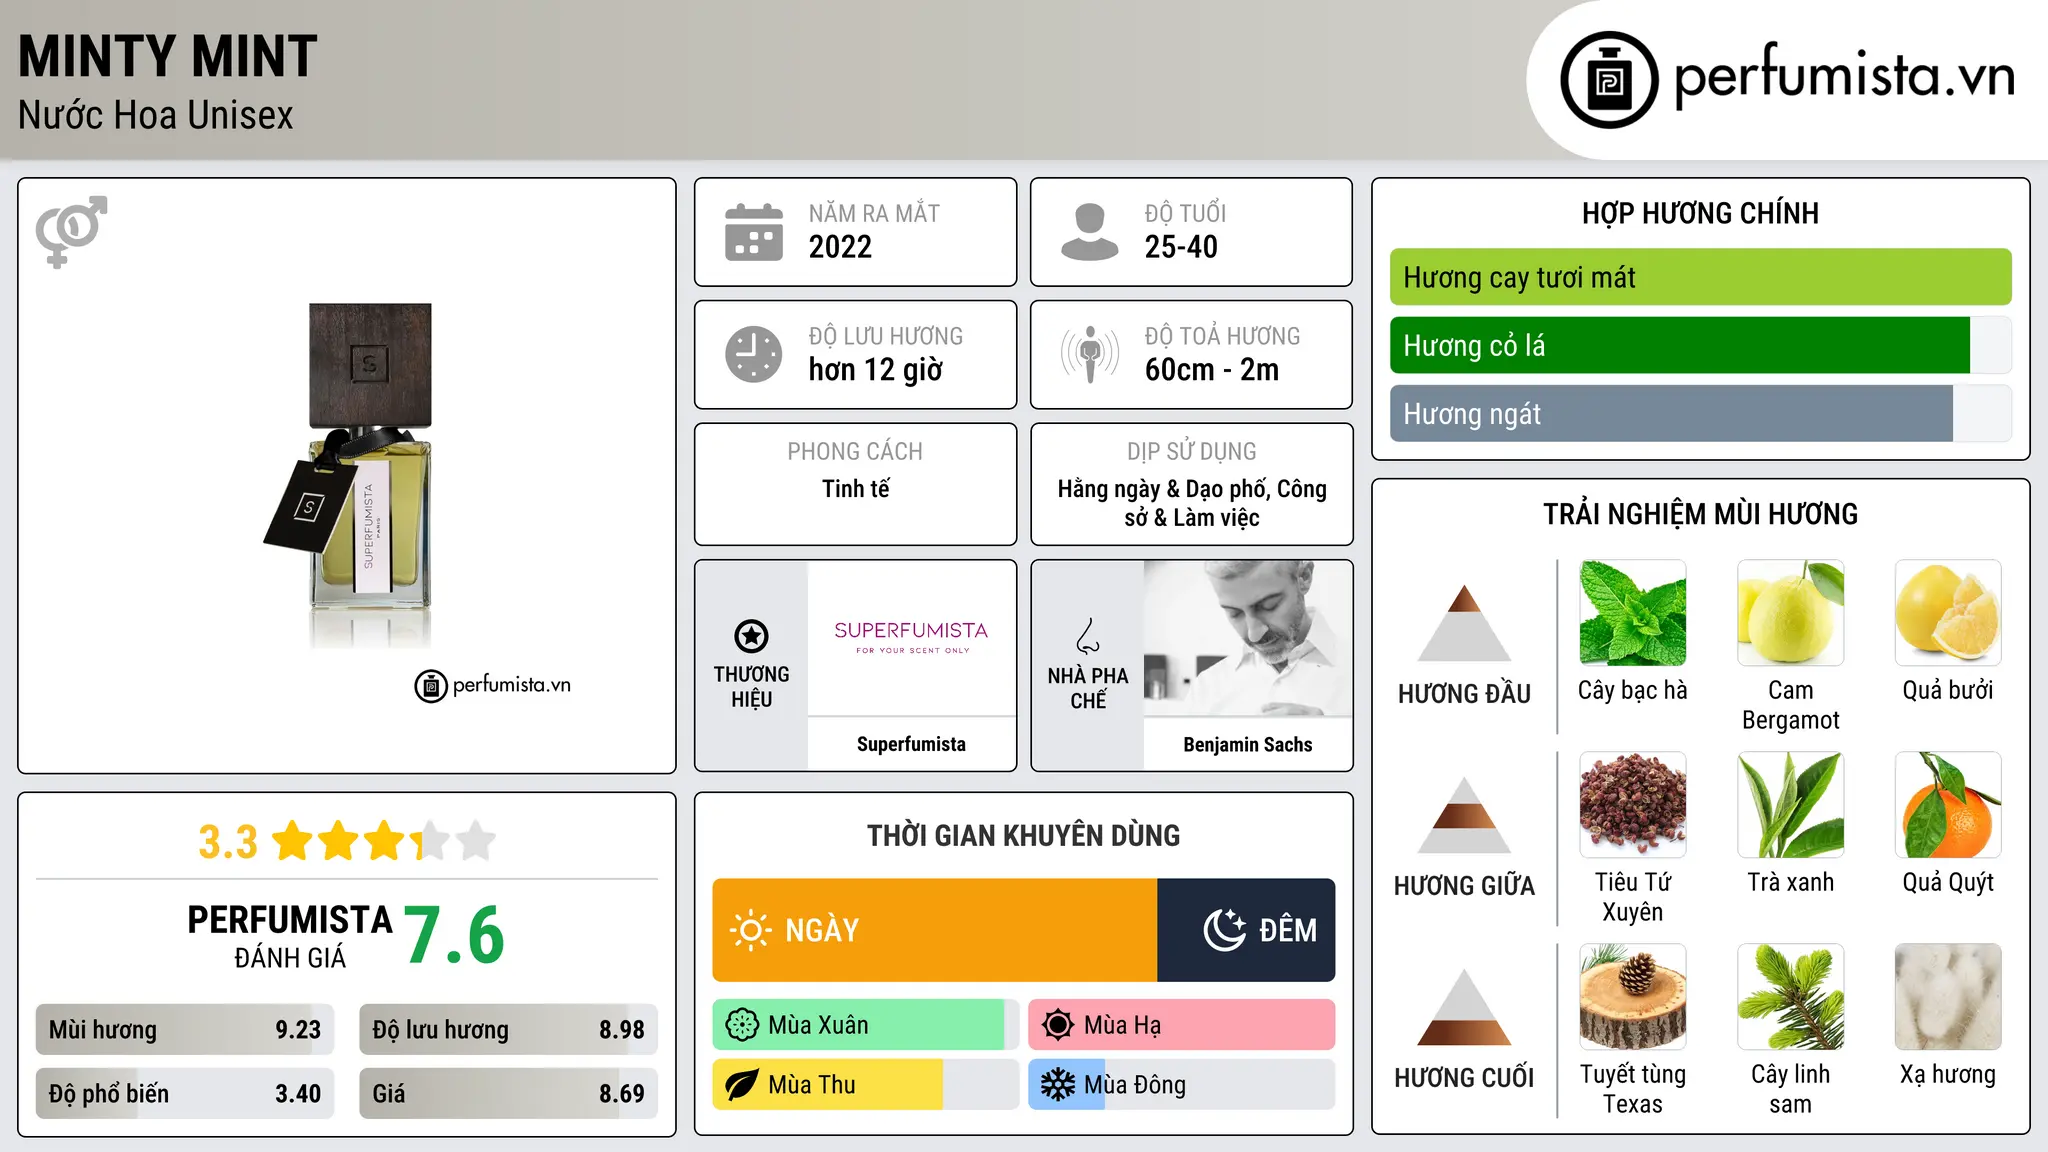The image size is (2048, 1152).
Task: Click the Quả bưởi grapefruit image
Action: [1948, 613]
